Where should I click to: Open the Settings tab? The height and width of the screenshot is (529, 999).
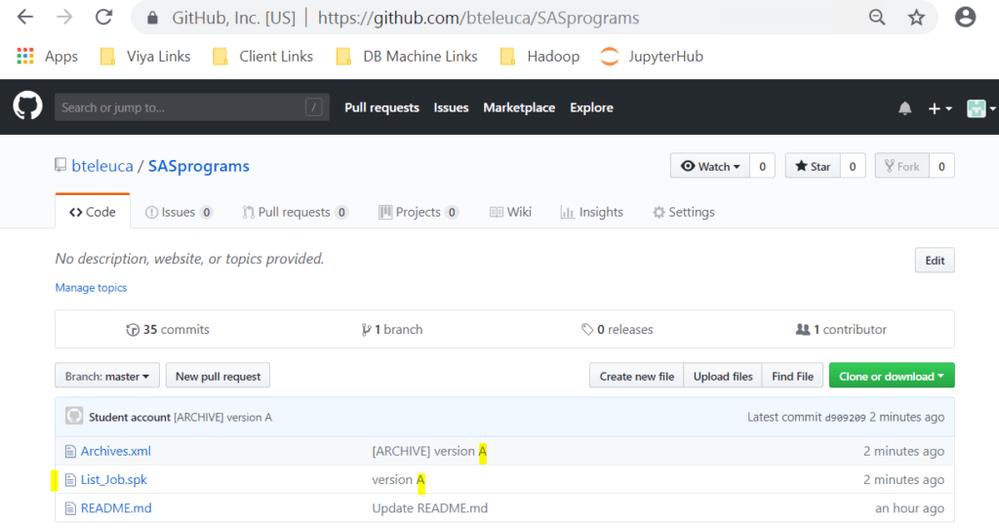click(x=684, y=212)
